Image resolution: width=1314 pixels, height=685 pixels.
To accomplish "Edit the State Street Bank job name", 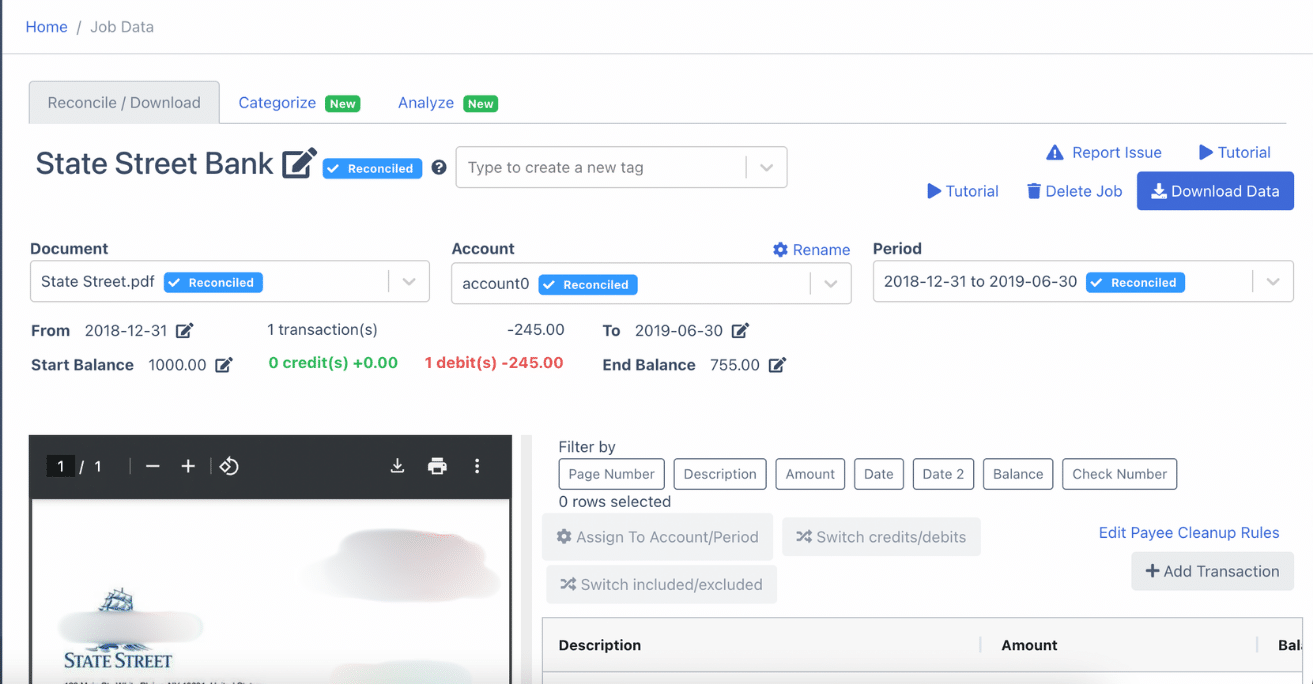I will pos(299,163).
